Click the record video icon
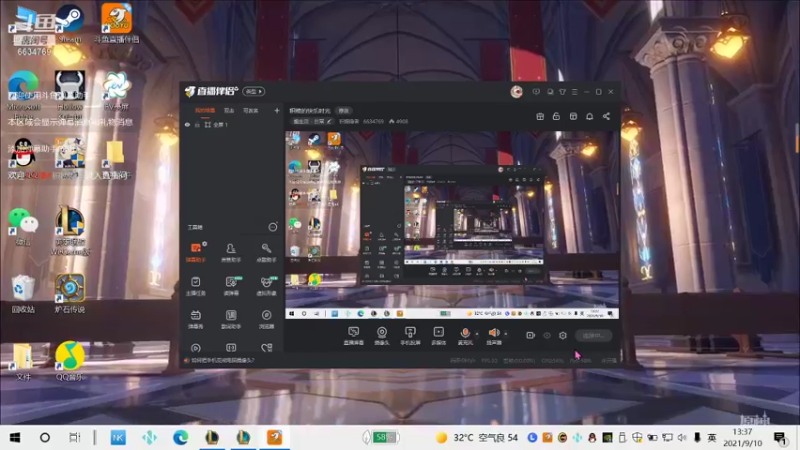This screenshot has height=450, width=800. 530,335
